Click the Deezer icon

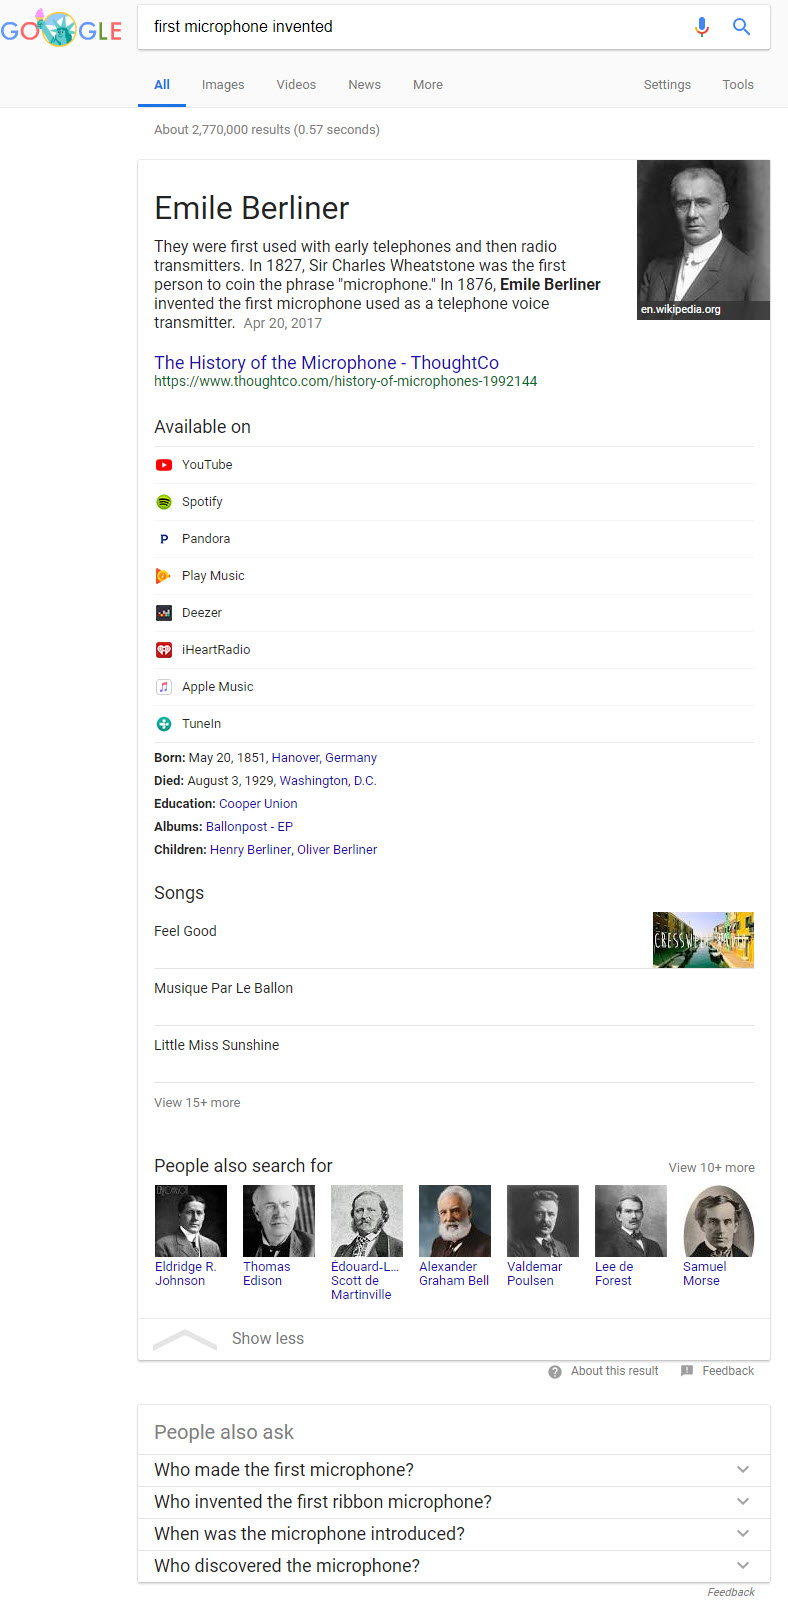[164, 613]
